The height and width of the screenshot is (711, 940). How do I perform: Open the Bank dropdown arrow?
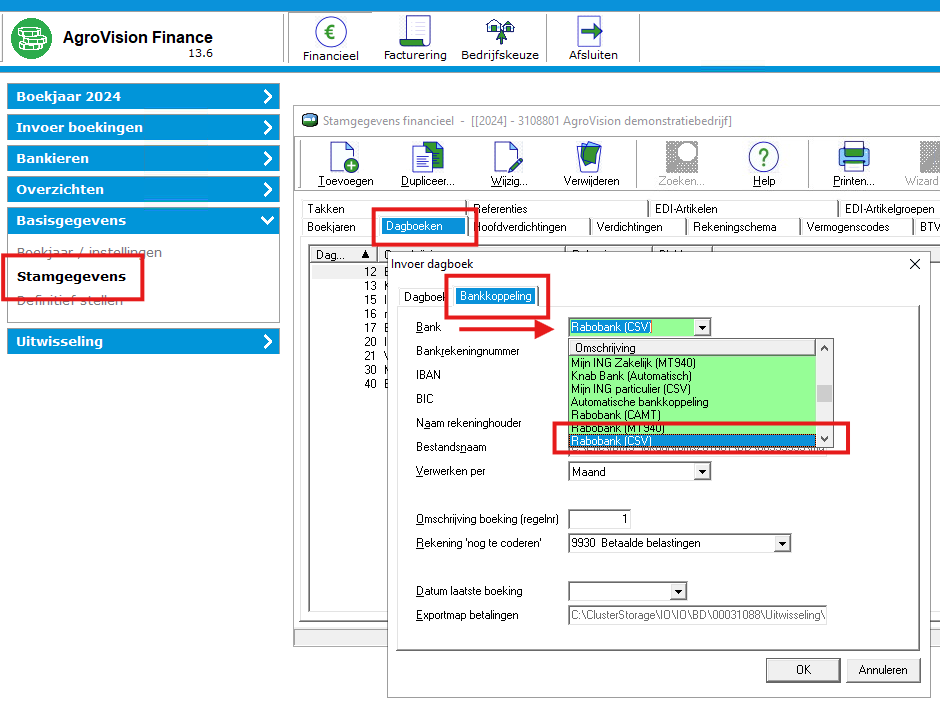click(x=702, y=327)
